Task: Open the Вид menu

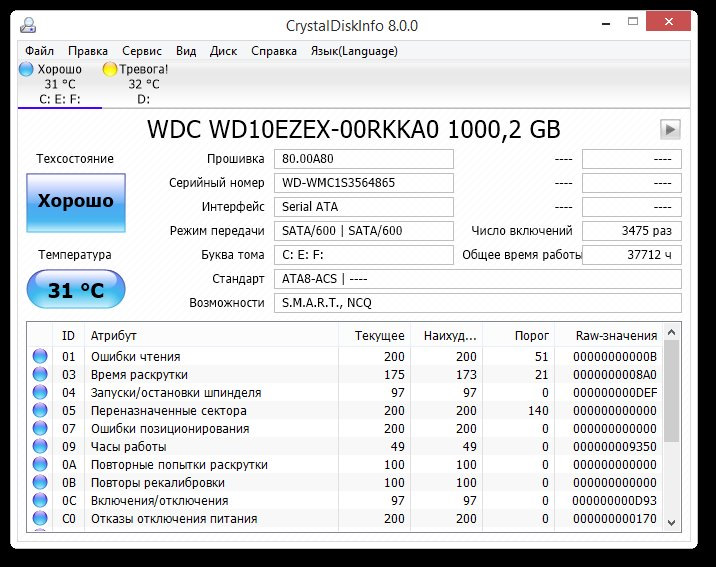Action: [186, 51]
